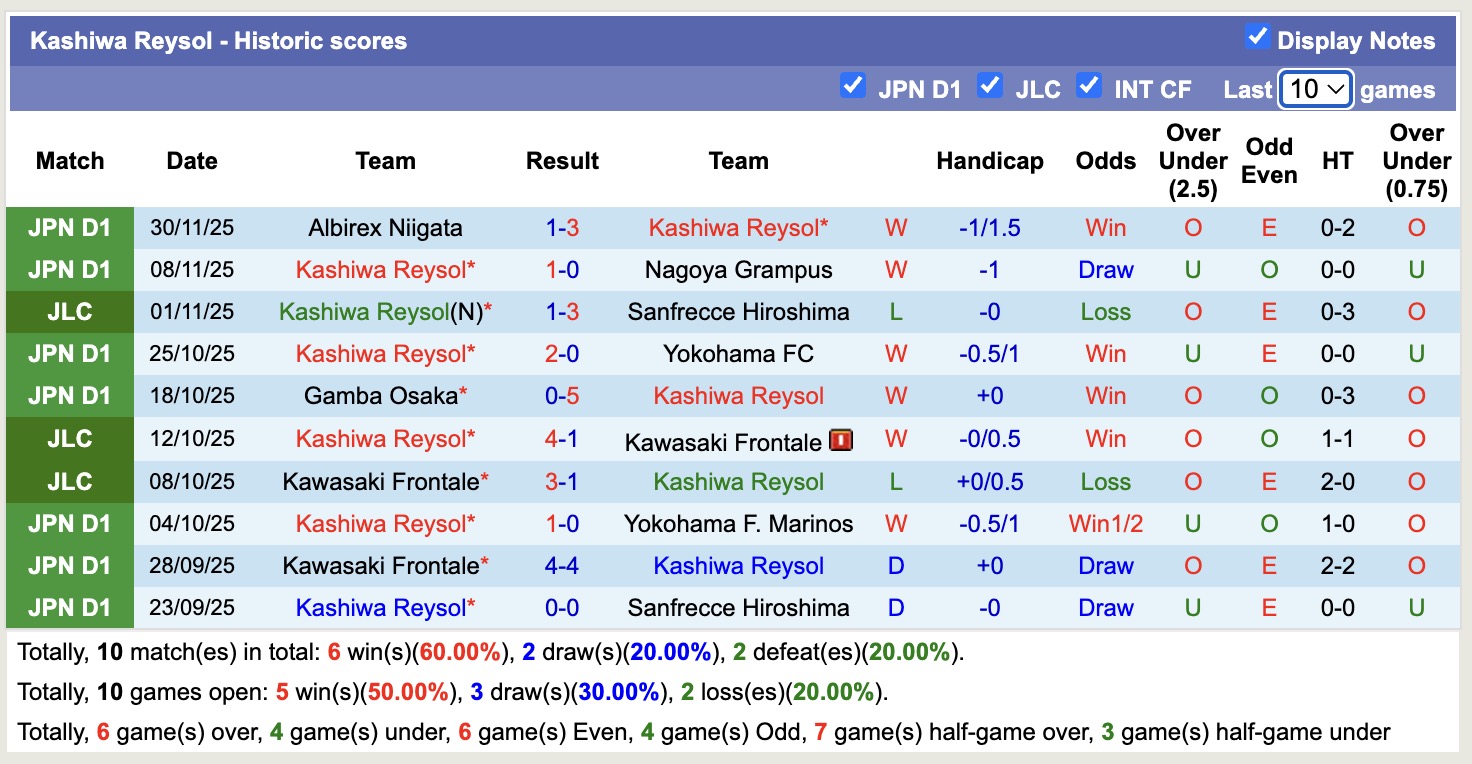The width and height of the screenshot is (1472, 764).
Task: Click the Nagoya Grampus team link
Action: pyautogui.click(x=739, y=269)
